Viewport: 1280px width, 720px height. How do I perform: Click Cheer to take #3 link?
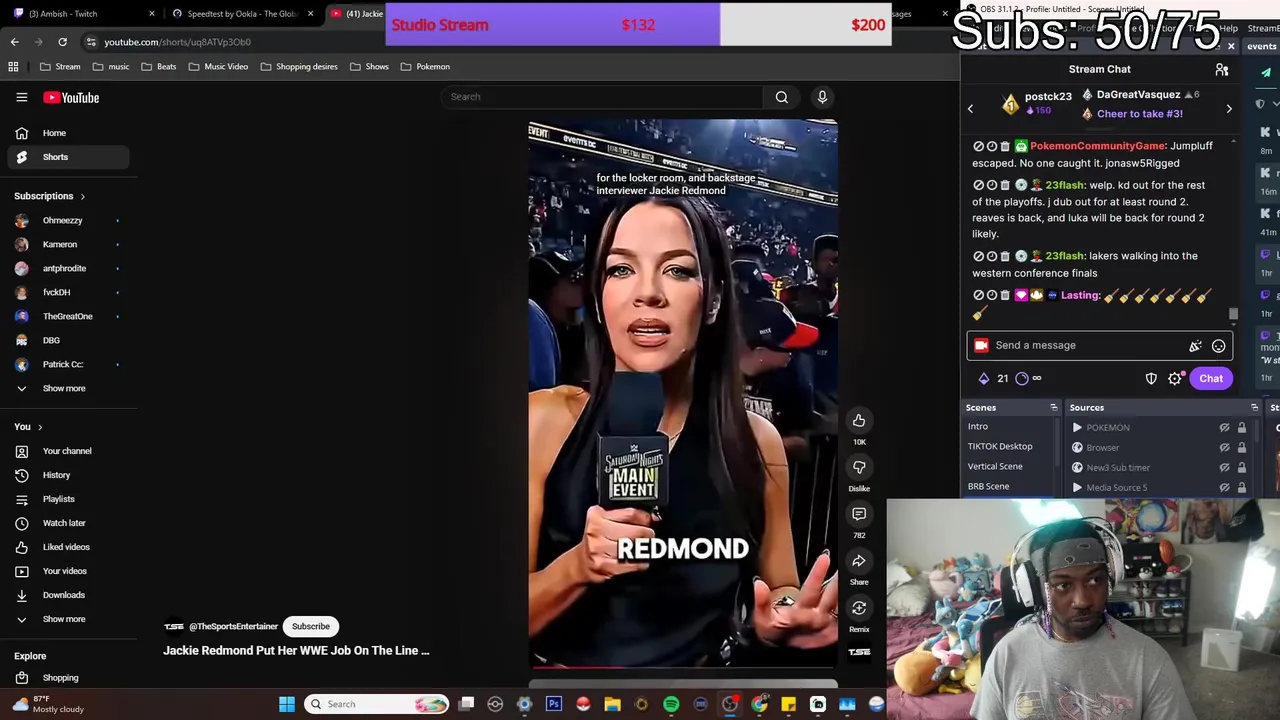point(1139,114)
